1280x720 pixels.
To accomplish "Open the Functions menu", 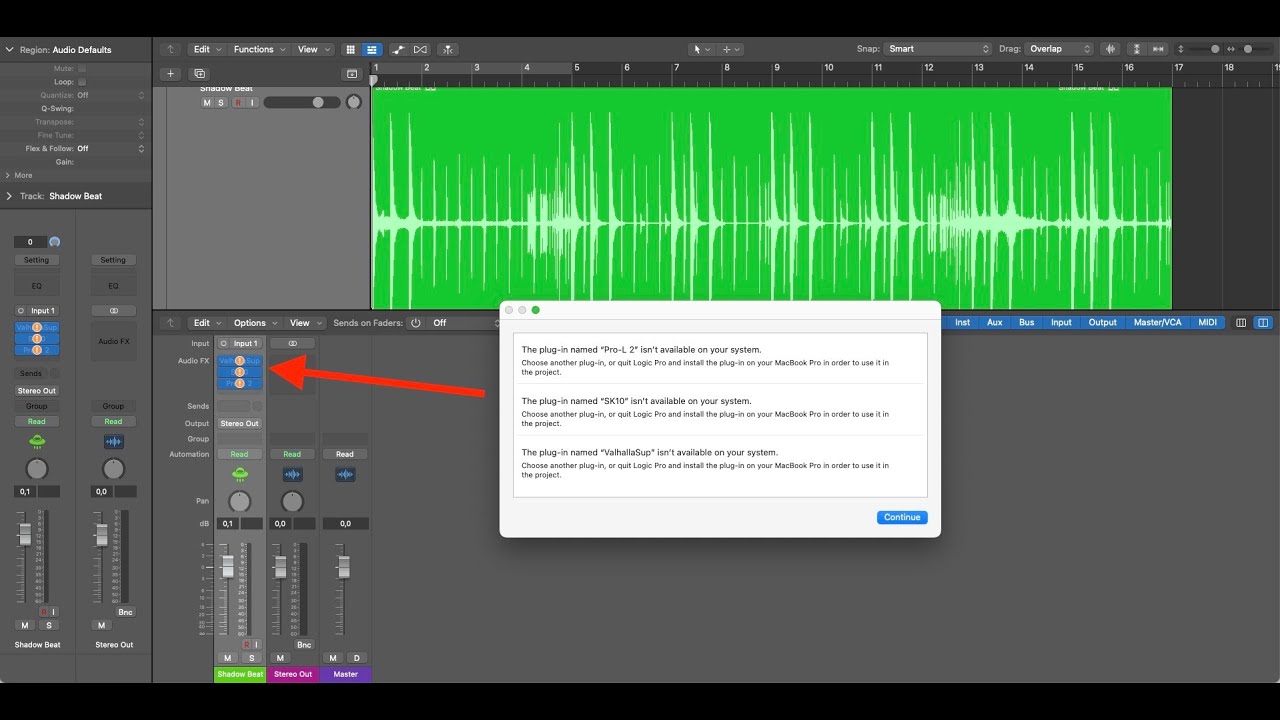I will [258, 49].
